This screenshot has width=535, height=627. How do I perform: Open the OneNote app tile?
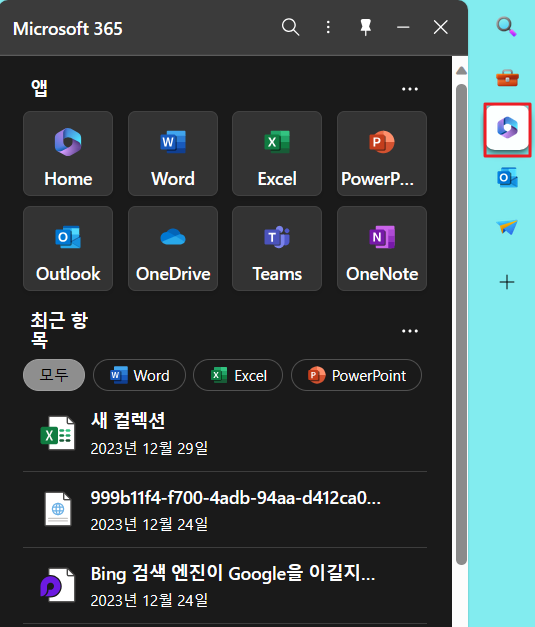[382, 248]
